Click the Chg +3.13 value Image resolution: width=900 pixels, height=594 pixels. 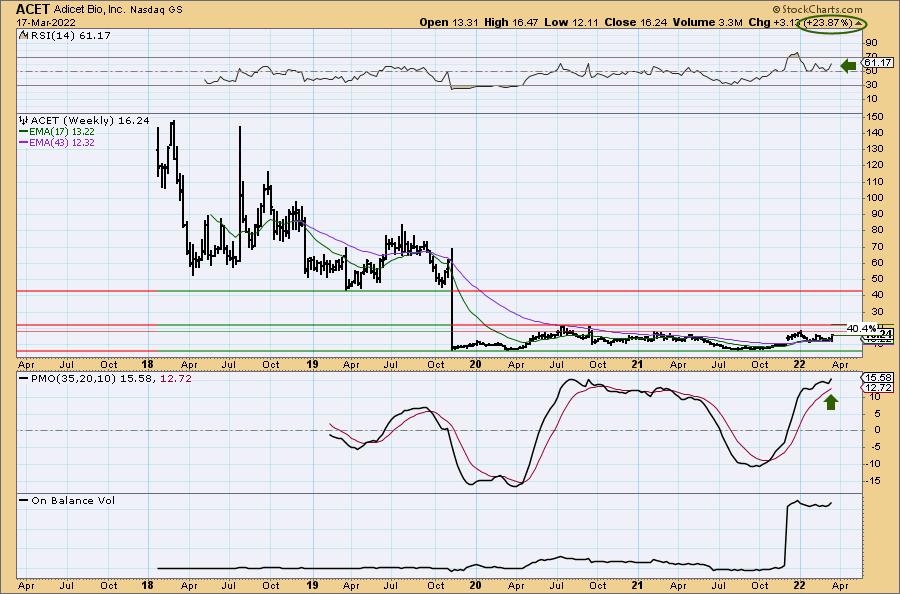tap(775, 22)
